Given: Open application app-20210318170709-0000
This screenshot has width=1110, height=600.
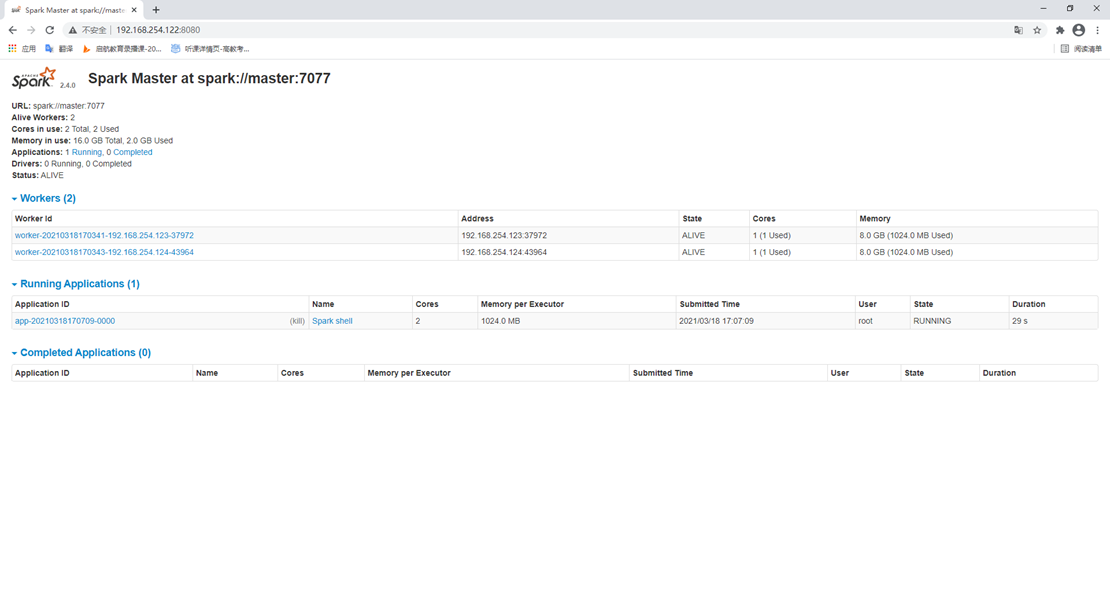Looking at the screenshot, I should 64,321.
